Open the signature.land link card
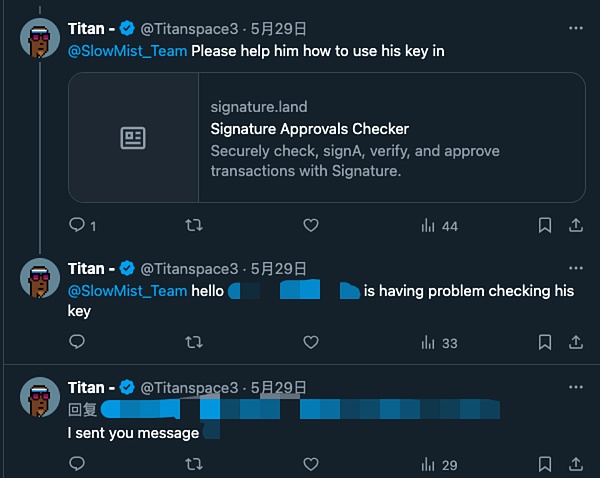Viewport: 600px width, 478px height. [x=326, y=138]
